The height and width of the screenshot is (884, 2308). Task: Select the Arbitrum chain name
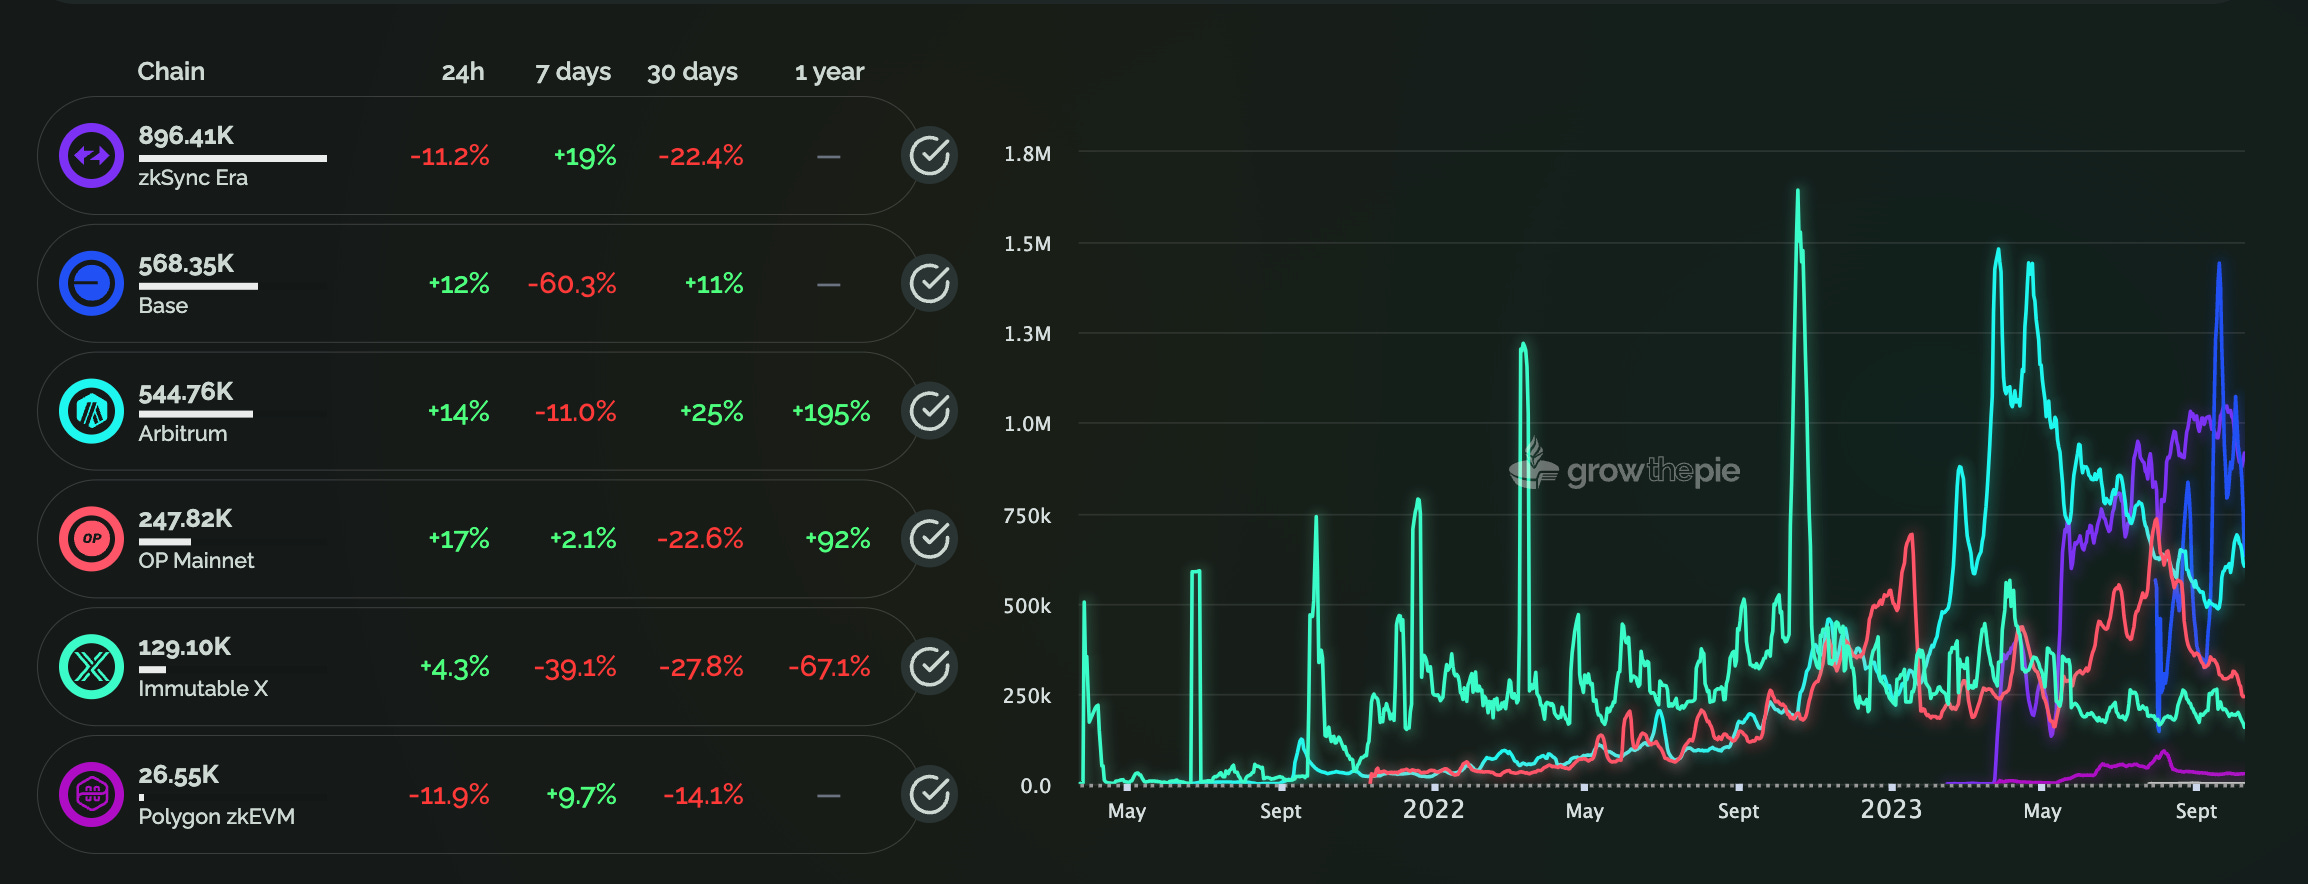pos(183,434)
